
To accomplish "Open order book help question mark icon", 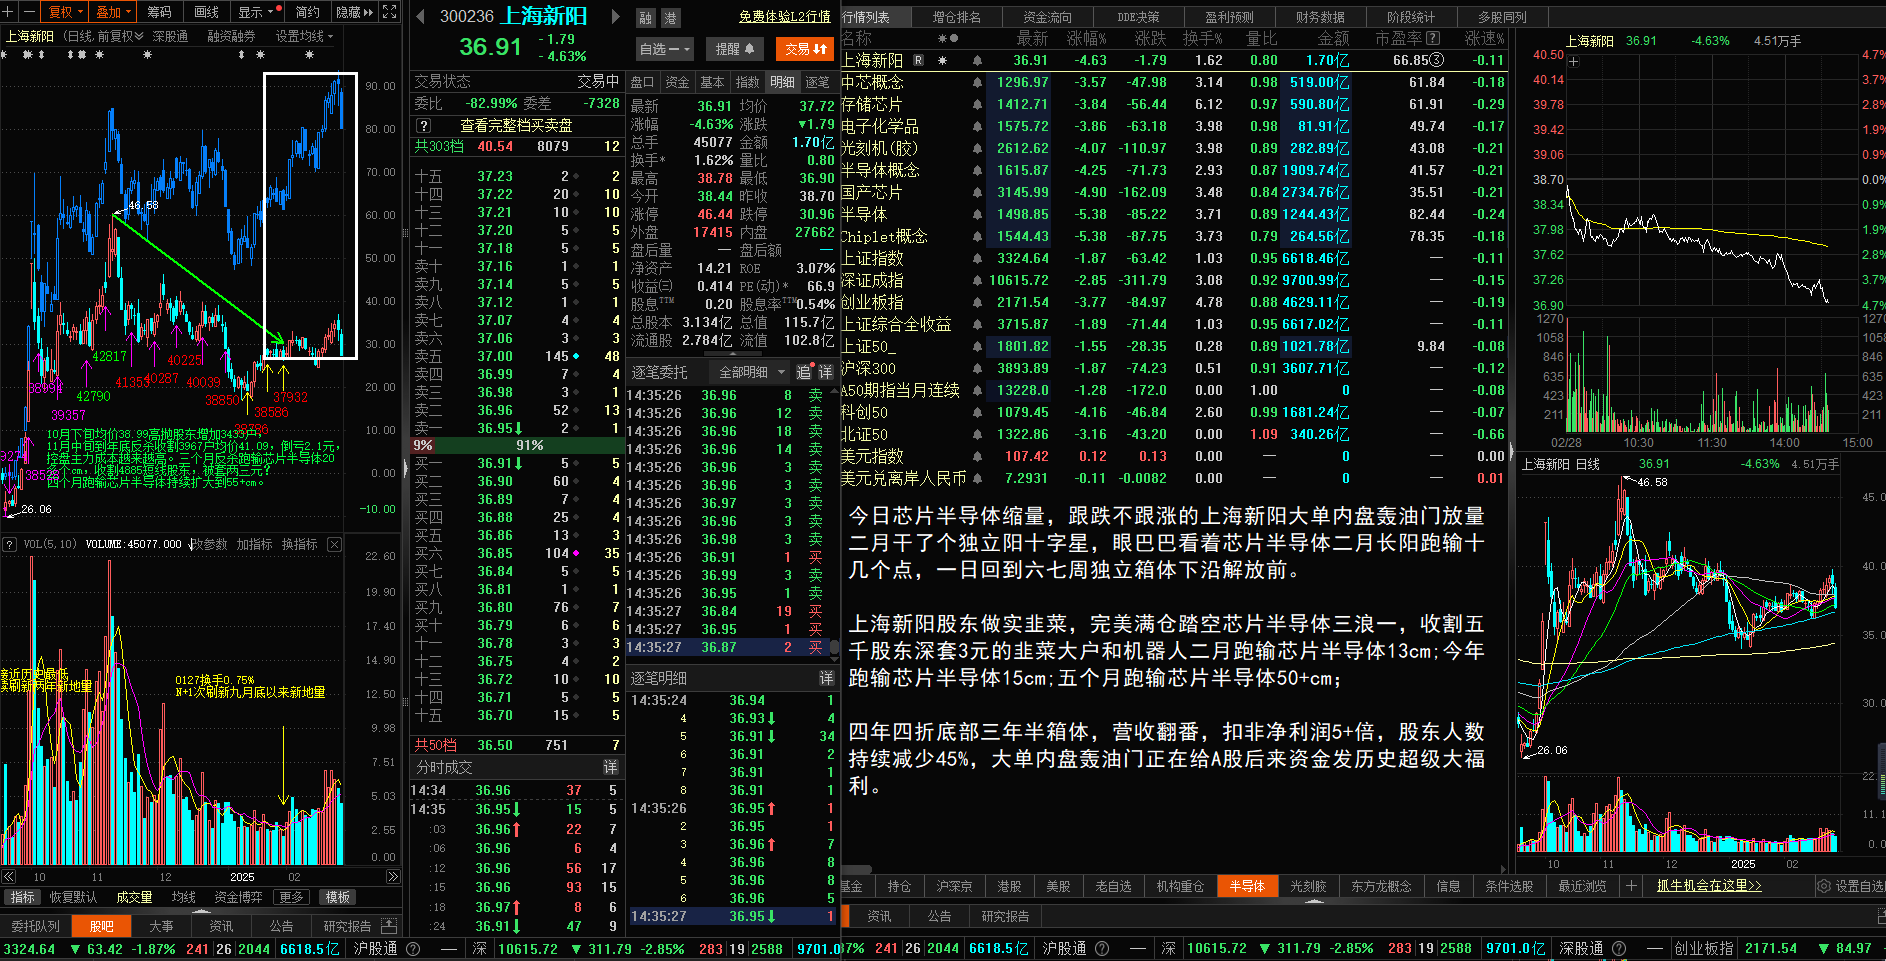I will coord(424,125).
